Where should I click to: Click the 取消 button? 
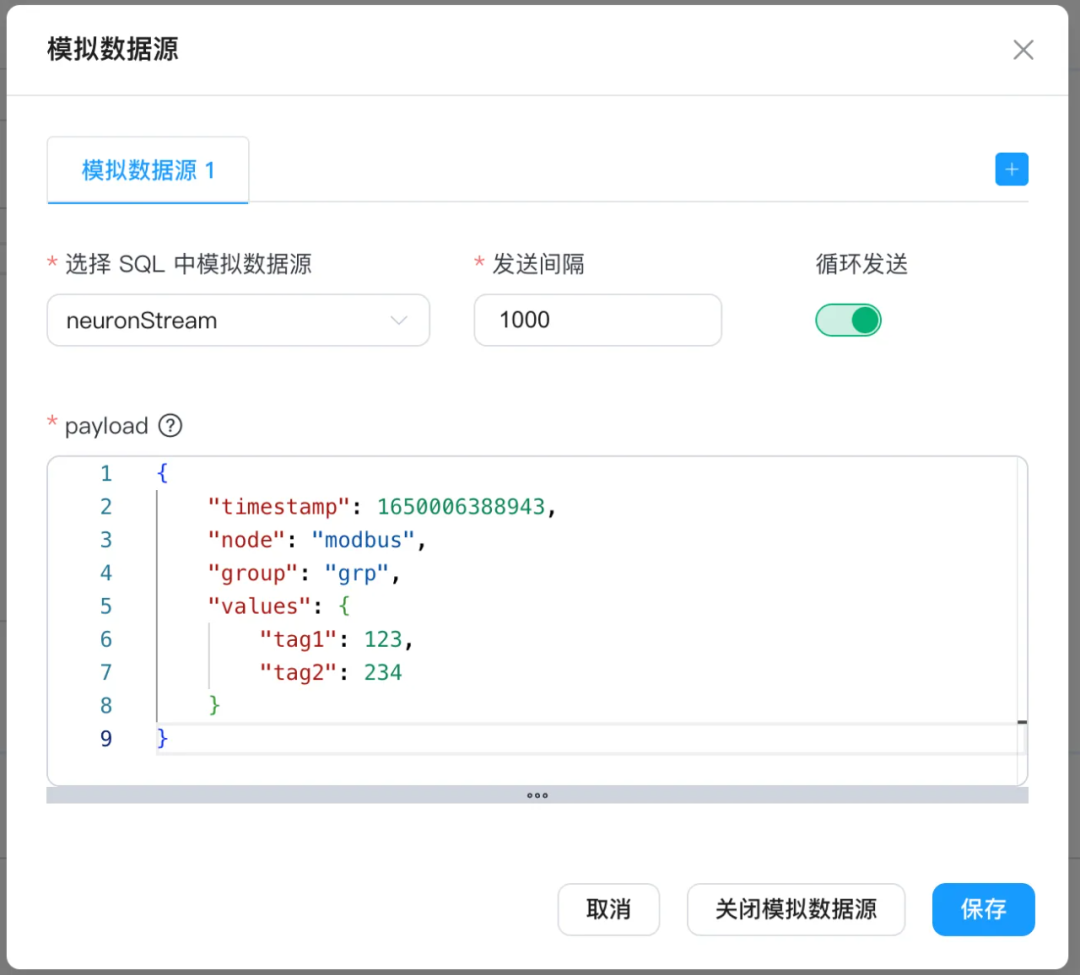[x=608, y=909]
